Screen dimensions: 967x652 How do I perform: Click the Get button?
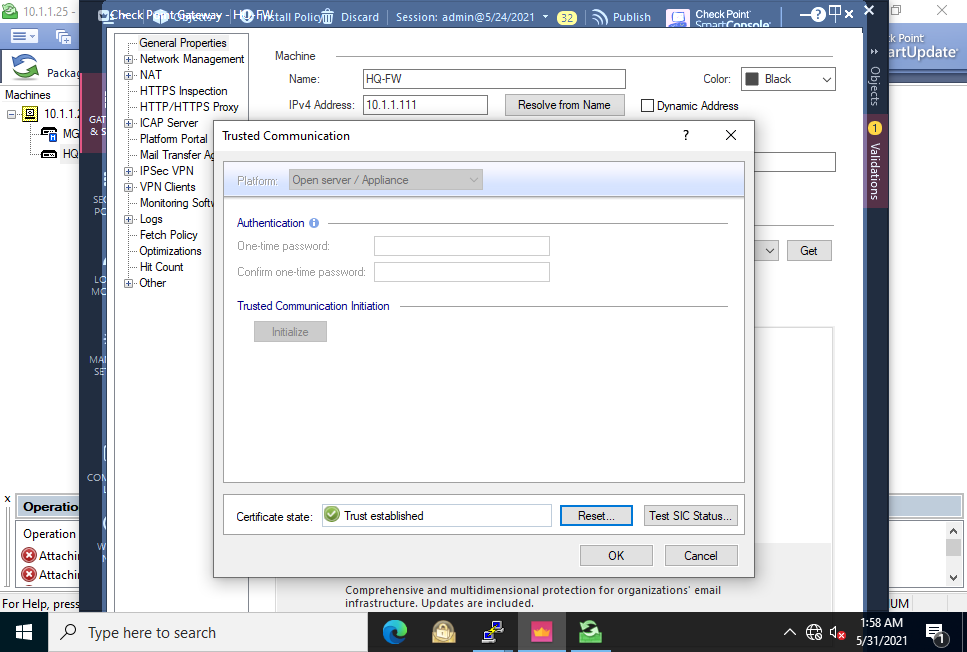pos(809,250)
